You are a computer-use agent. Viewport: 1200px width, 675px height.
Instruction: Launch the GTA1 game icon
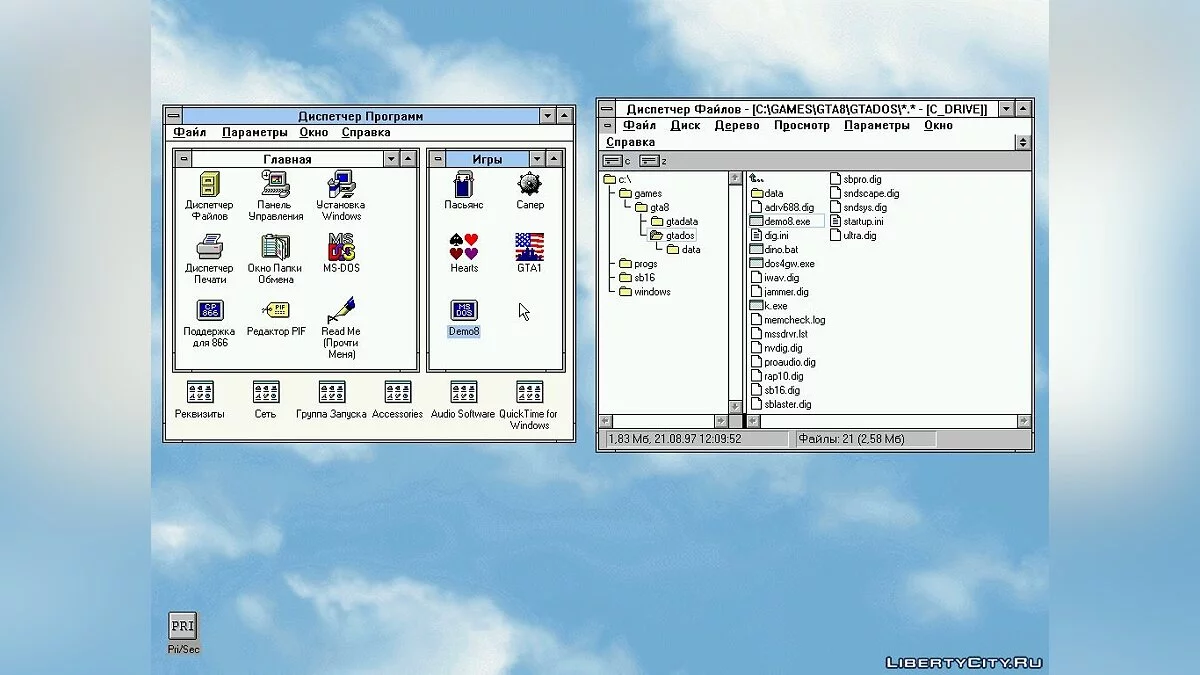529,247
